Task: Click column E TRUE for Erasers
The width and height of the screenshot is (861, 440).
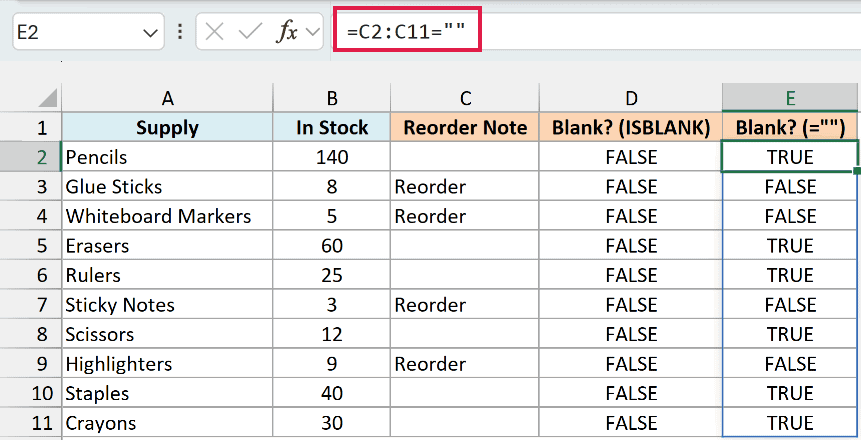Action: (790, 246)
